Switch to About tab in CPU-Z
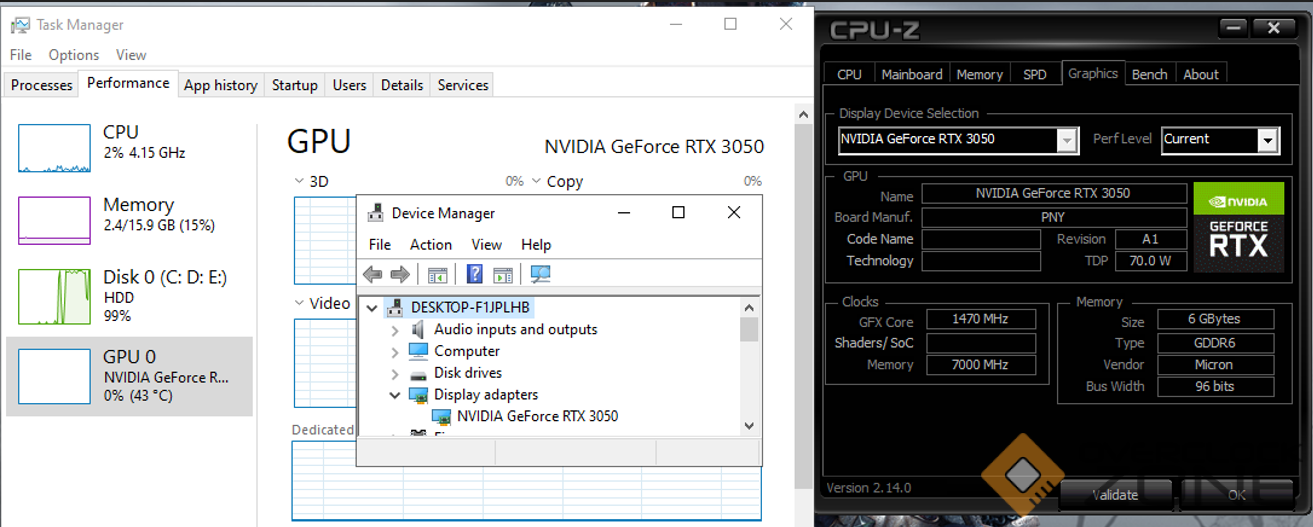 point(1201,74)
